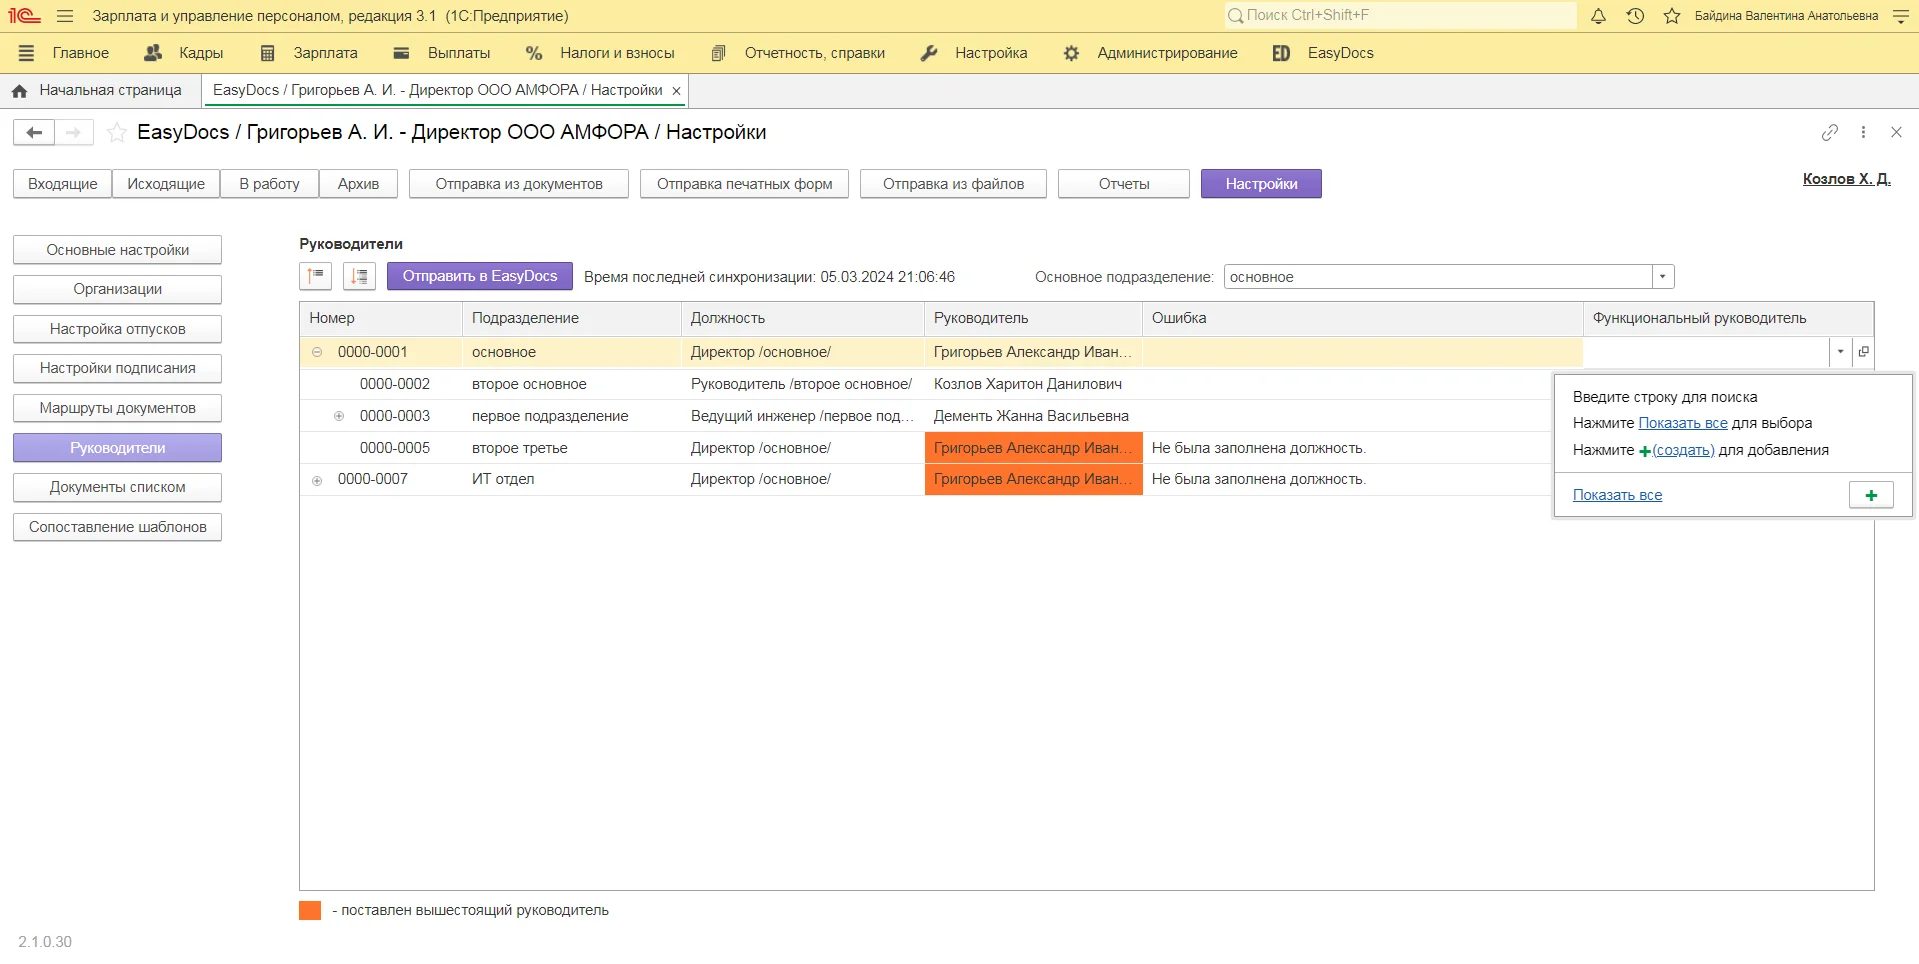Screen dimensions: 1919x964
Task: Click the expand all tree levels icon
Action: tap(359, 276)
